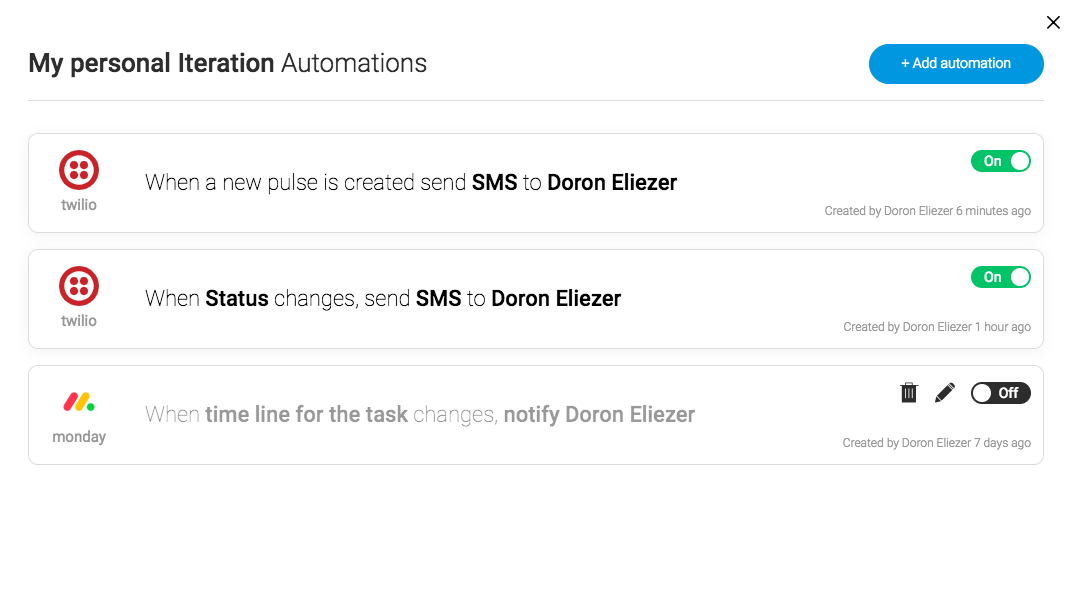Click the monday logo icon
Viewport: 1073px width, 591px height.
(x=79, y=402)
